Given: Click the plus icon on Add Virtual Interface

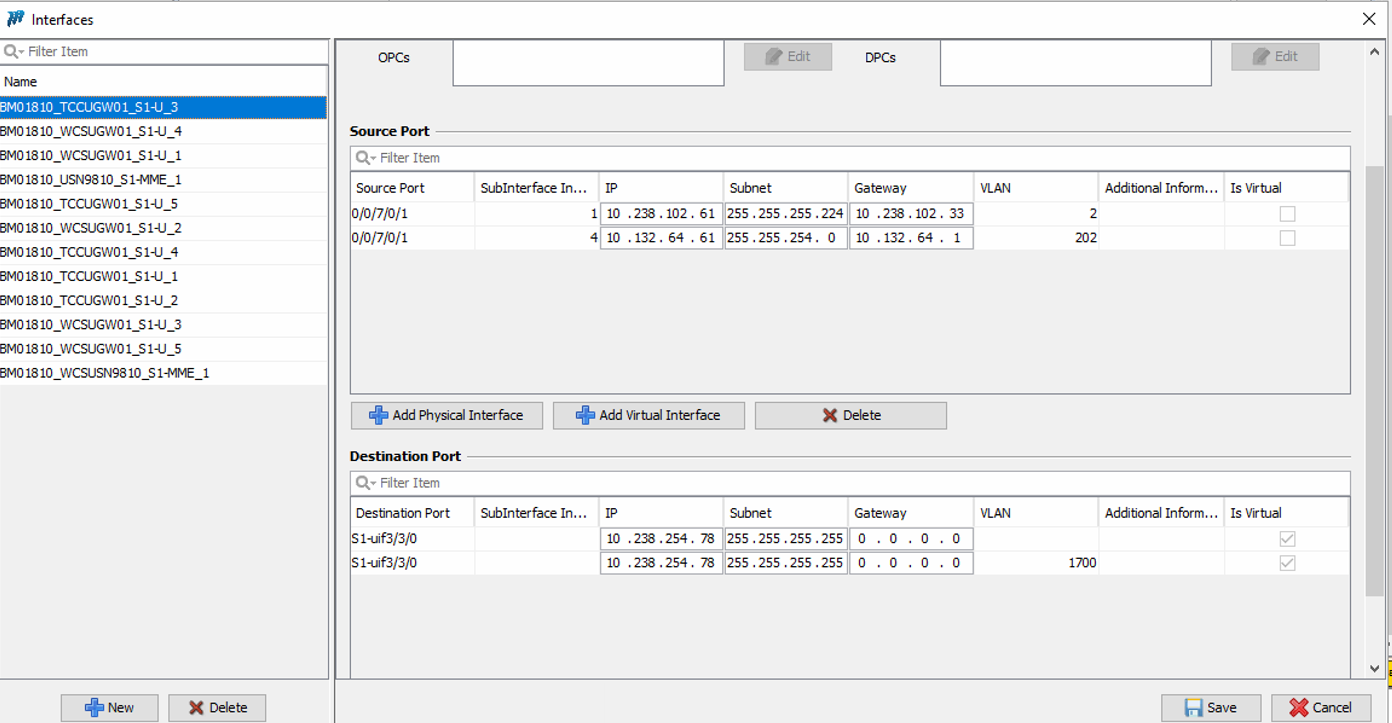Looking at the screenshot, I should (x=585, y=415).
